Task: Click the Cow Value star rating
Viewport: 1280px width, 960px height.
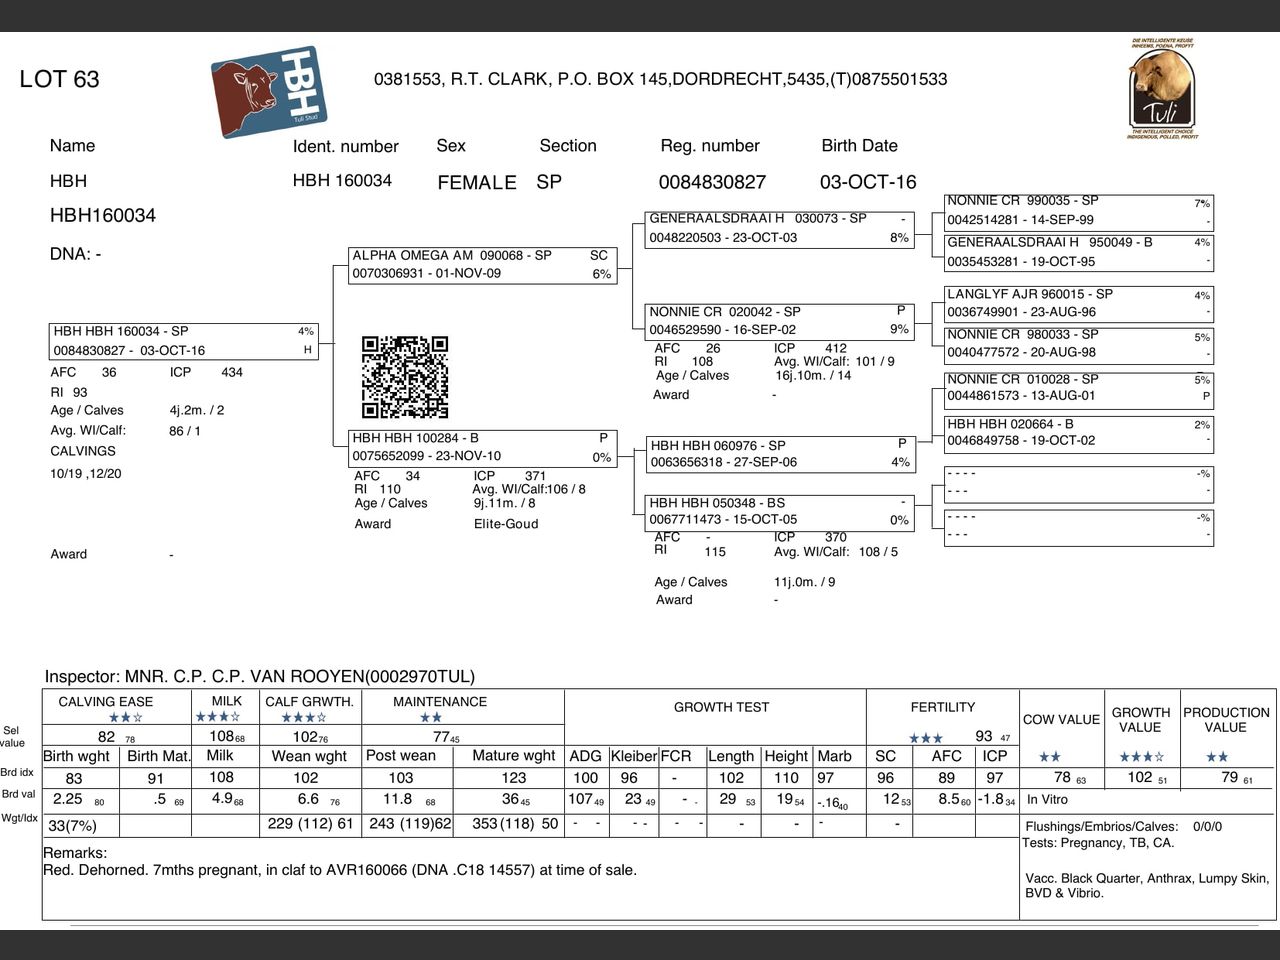Action: (x=1050, y=757)
